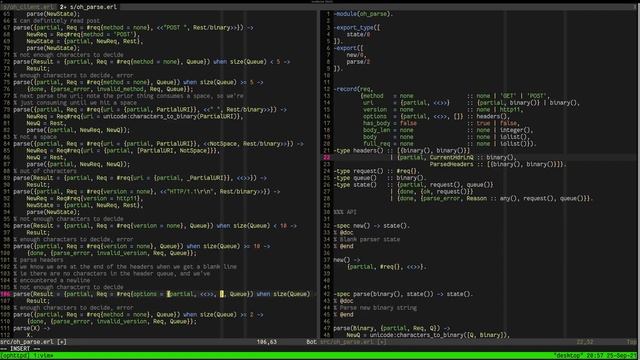Click the '% next parse the uri' comment line

point(128,96)
